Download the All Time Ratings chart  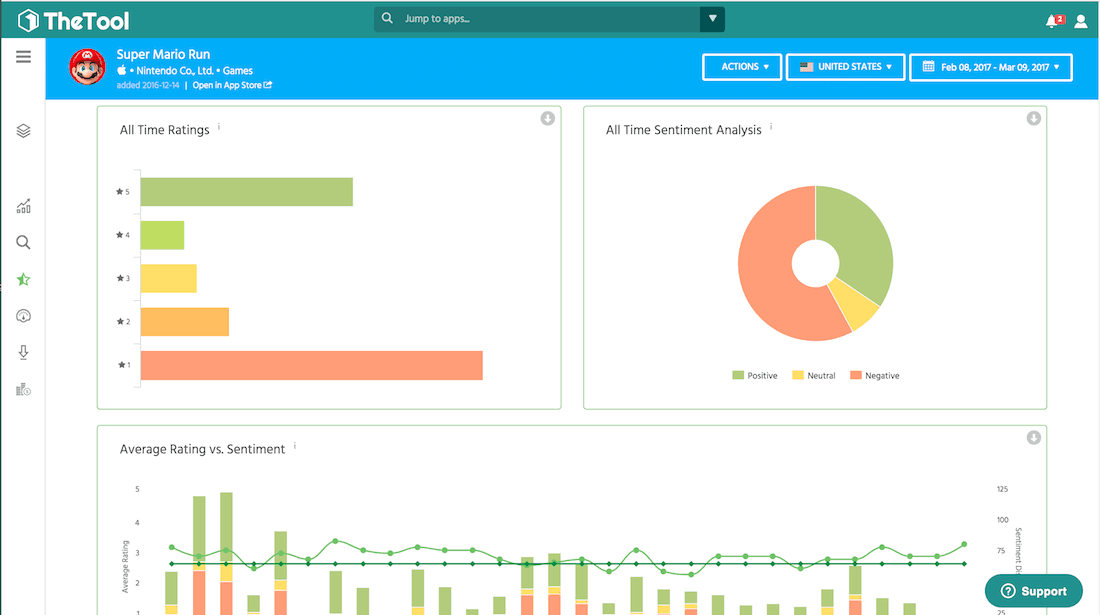tap(547, 119)
